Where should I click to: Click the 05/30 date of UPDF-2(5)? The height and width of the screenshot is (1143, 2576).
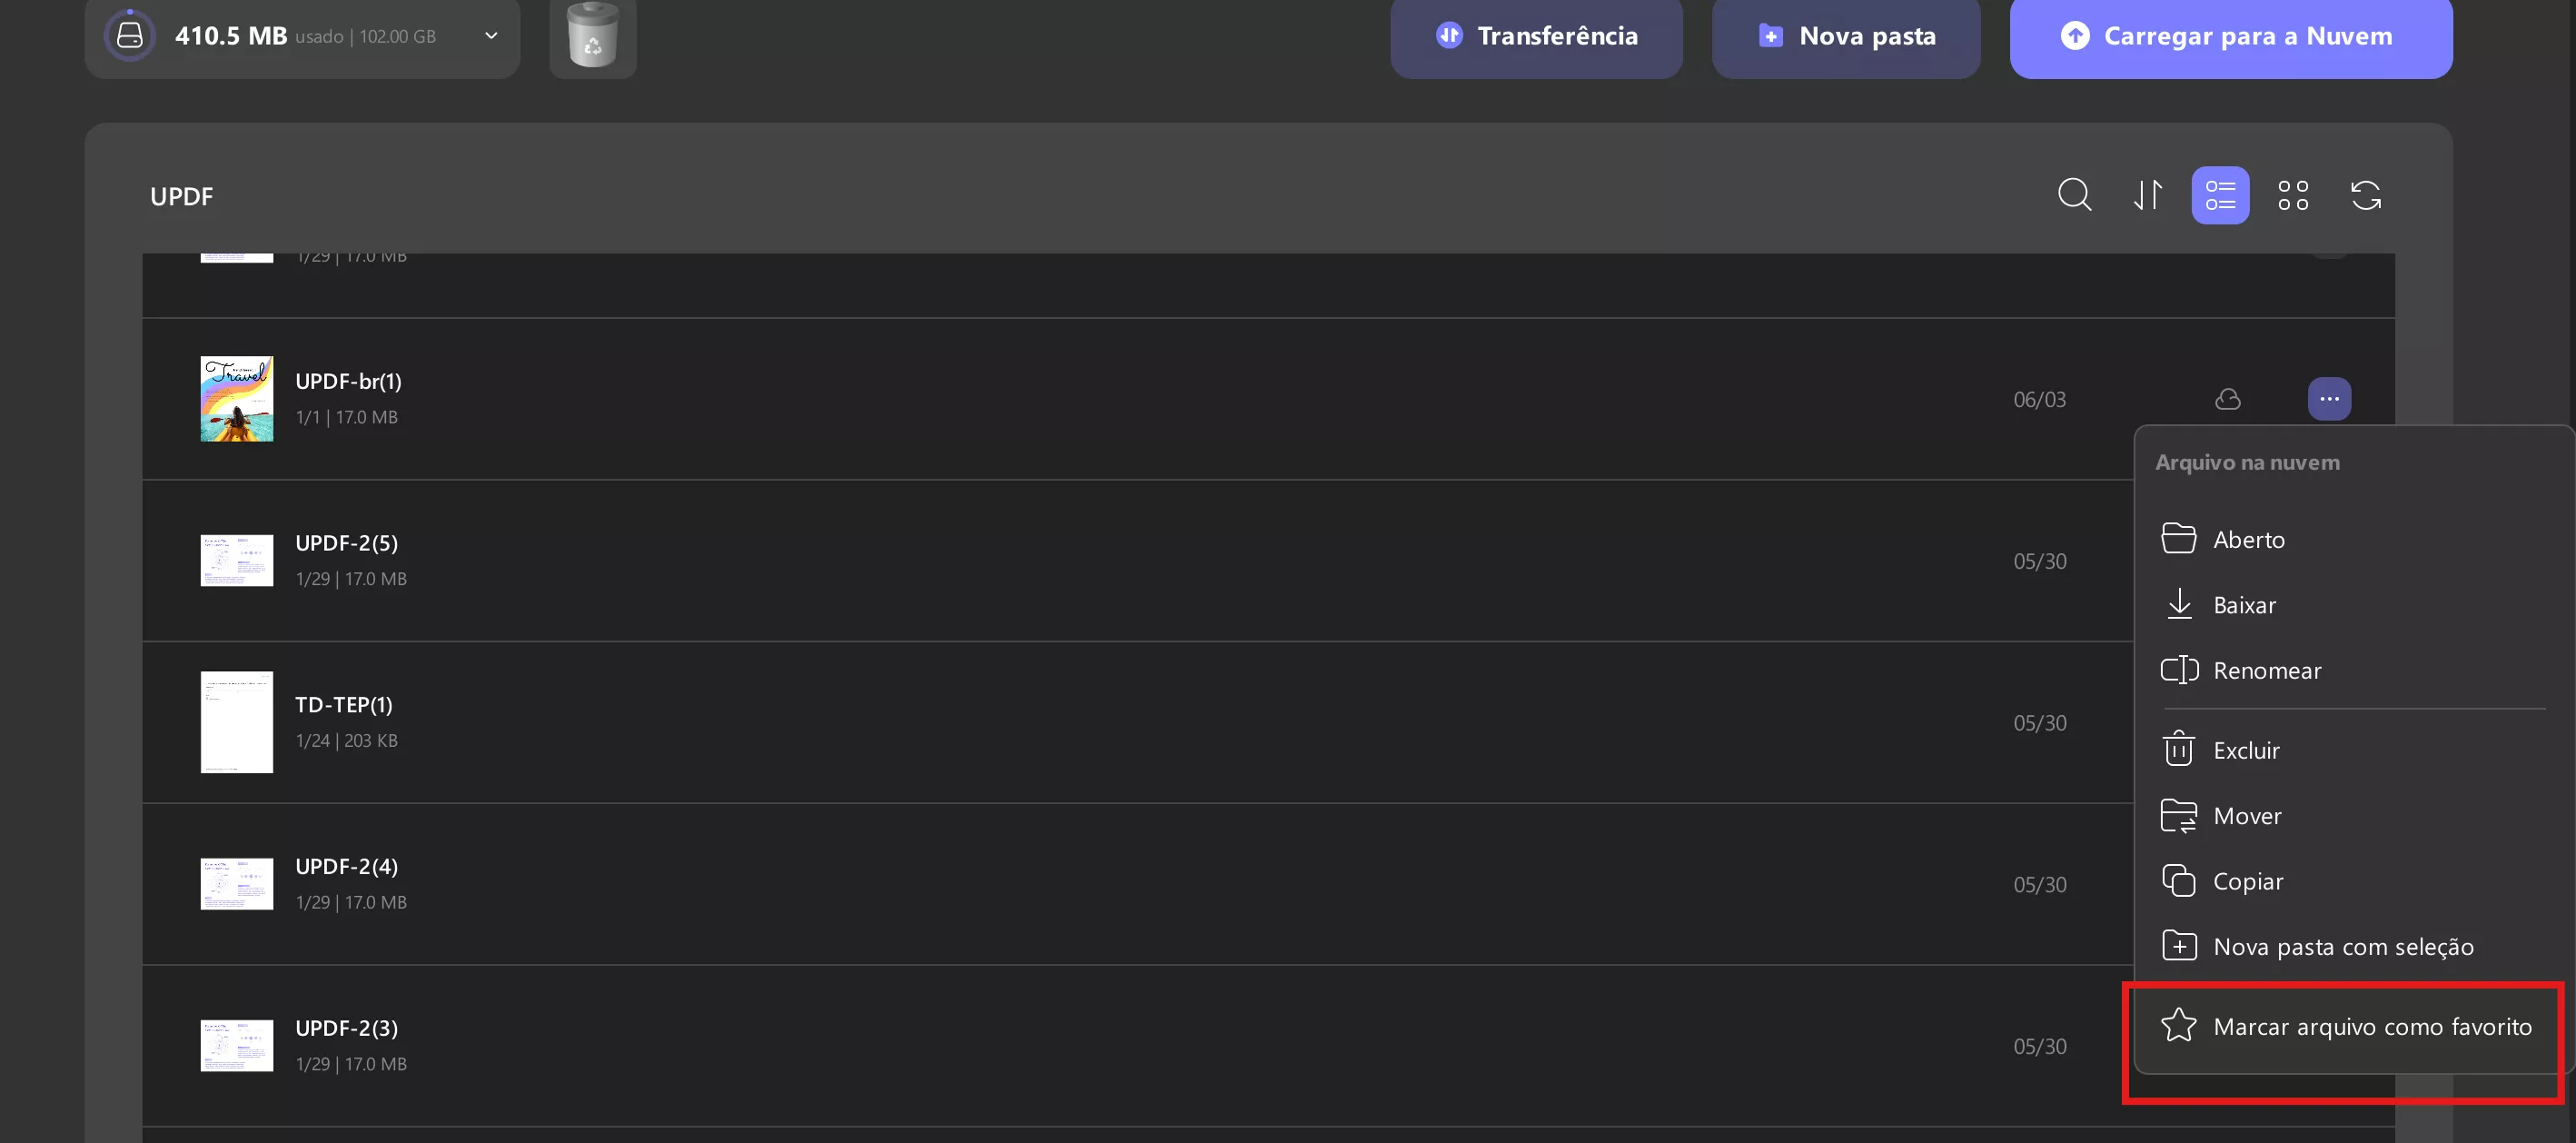click(2039, 561)
